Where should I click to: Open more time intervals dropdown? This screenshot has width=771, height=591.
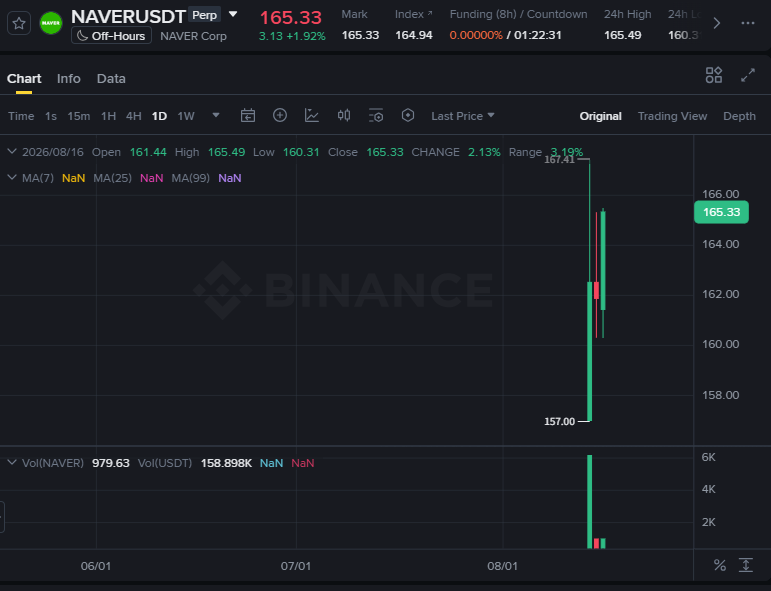tap(216, 116)
